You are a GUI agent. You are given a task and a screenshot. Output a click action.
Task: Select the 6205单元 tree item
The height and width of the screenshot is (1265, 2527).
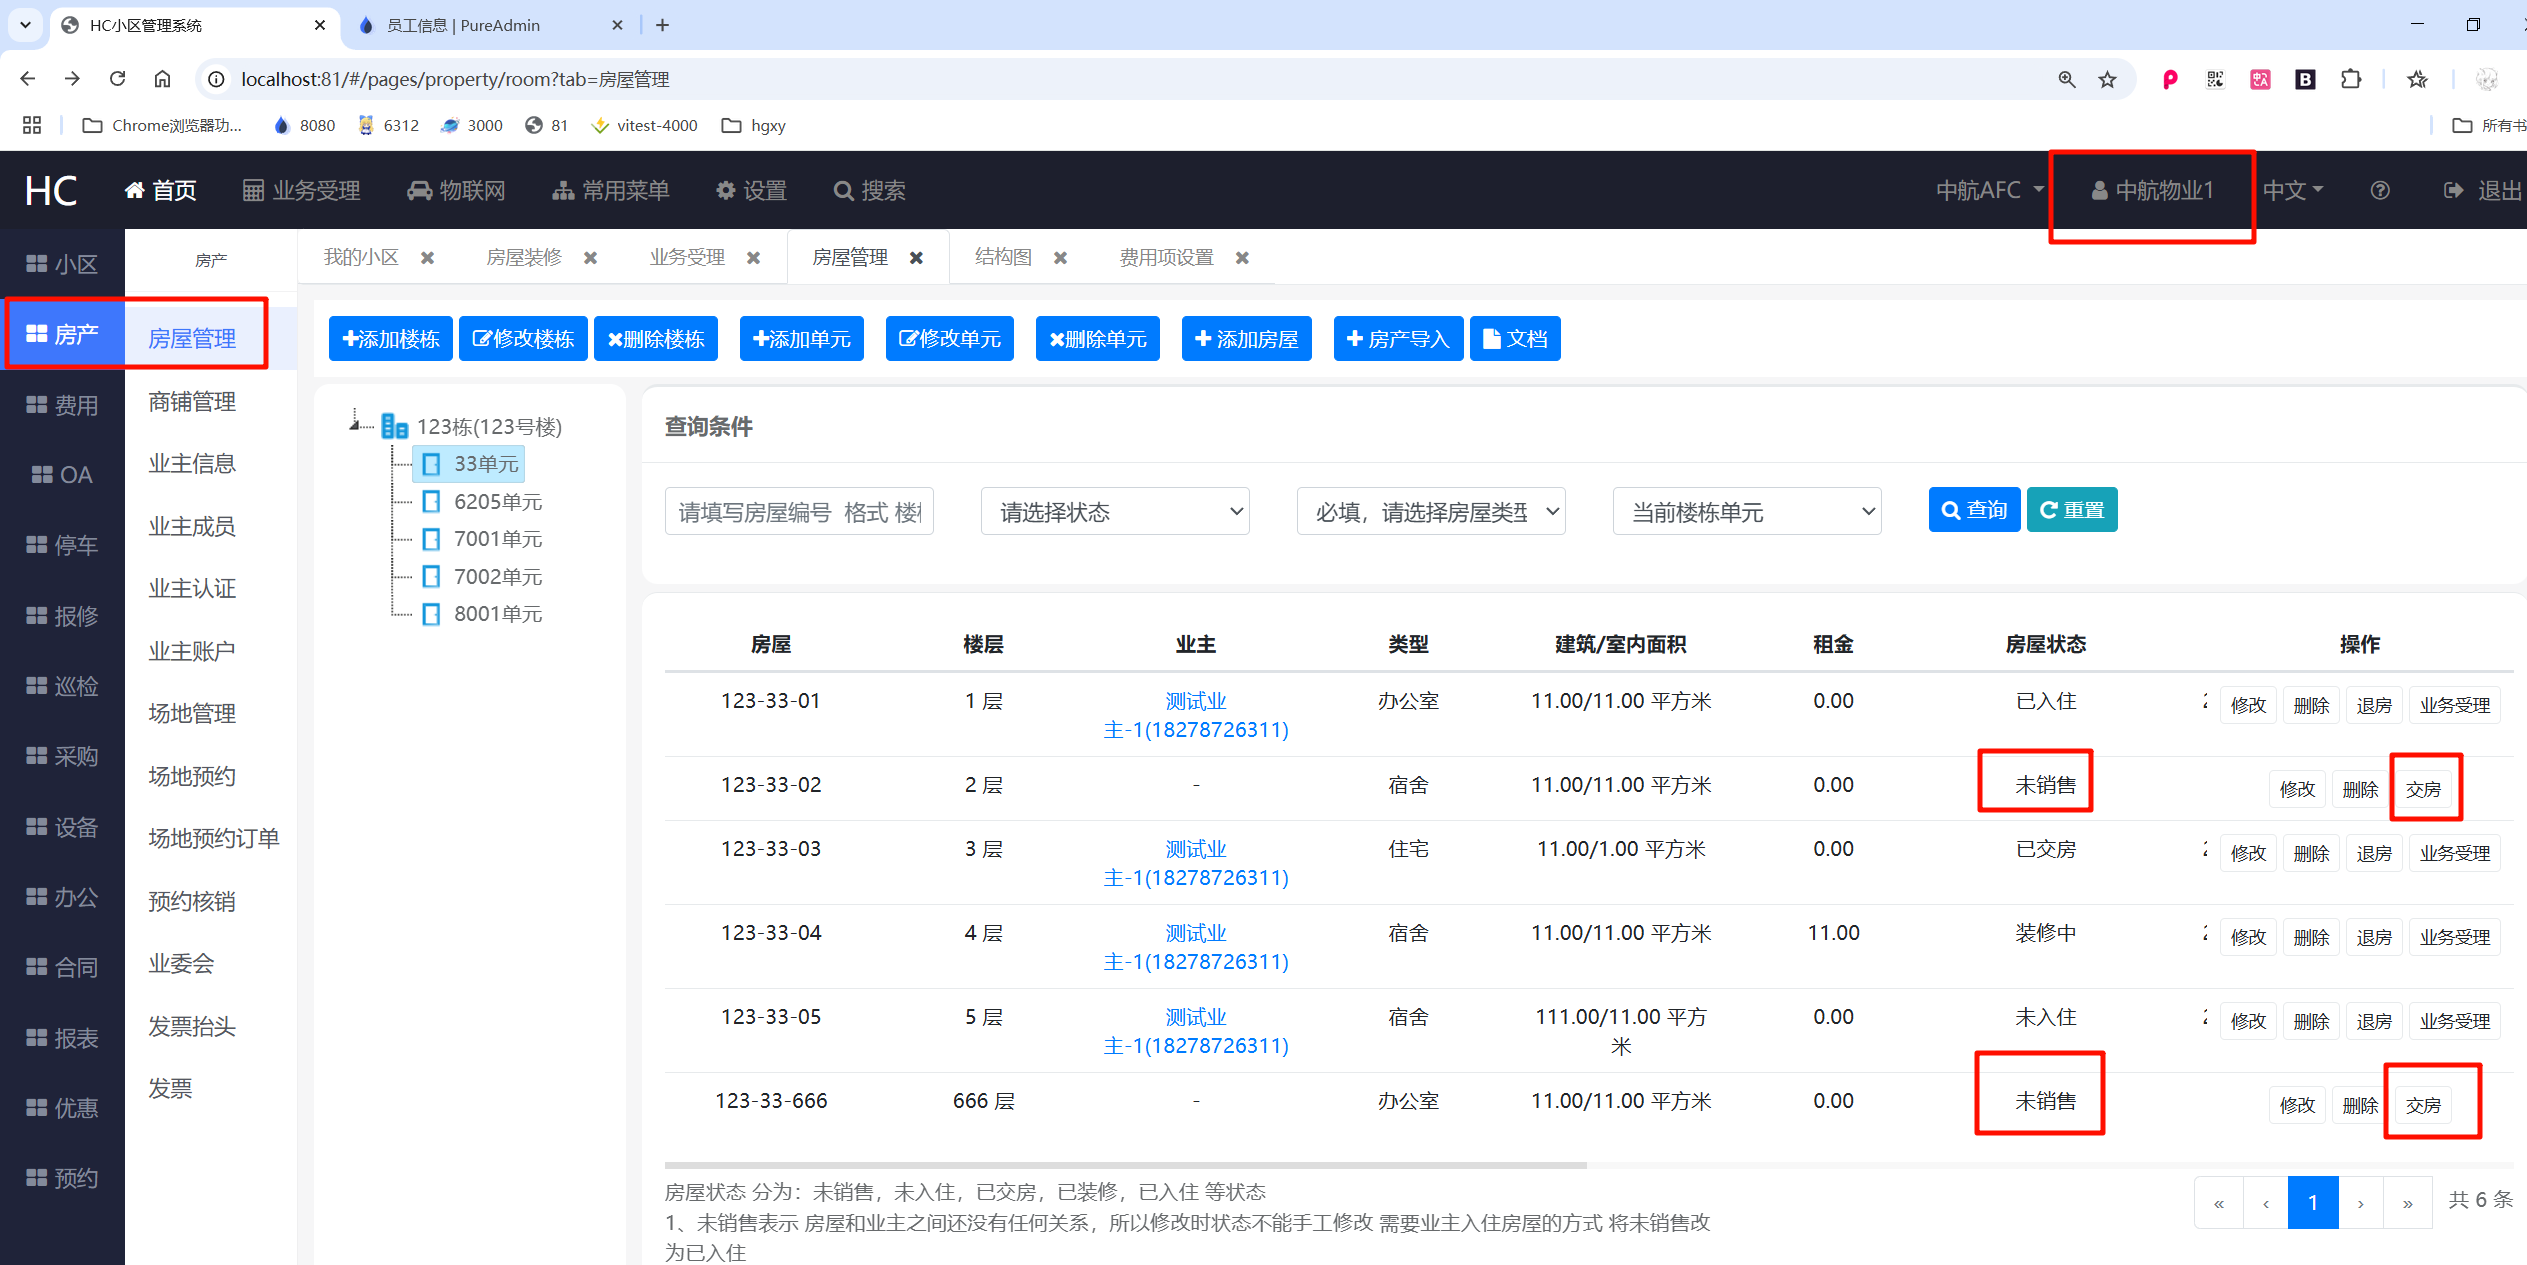coord(482,501)
